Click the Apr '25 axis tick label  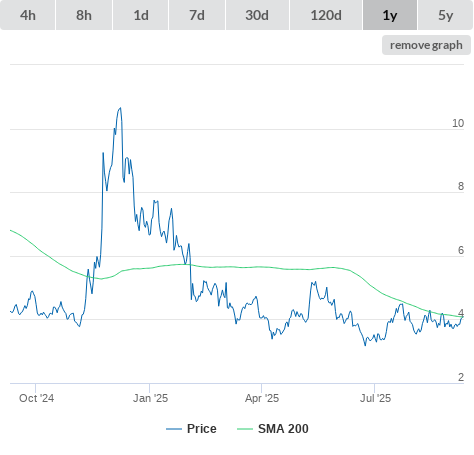click(x=262, y=398)
